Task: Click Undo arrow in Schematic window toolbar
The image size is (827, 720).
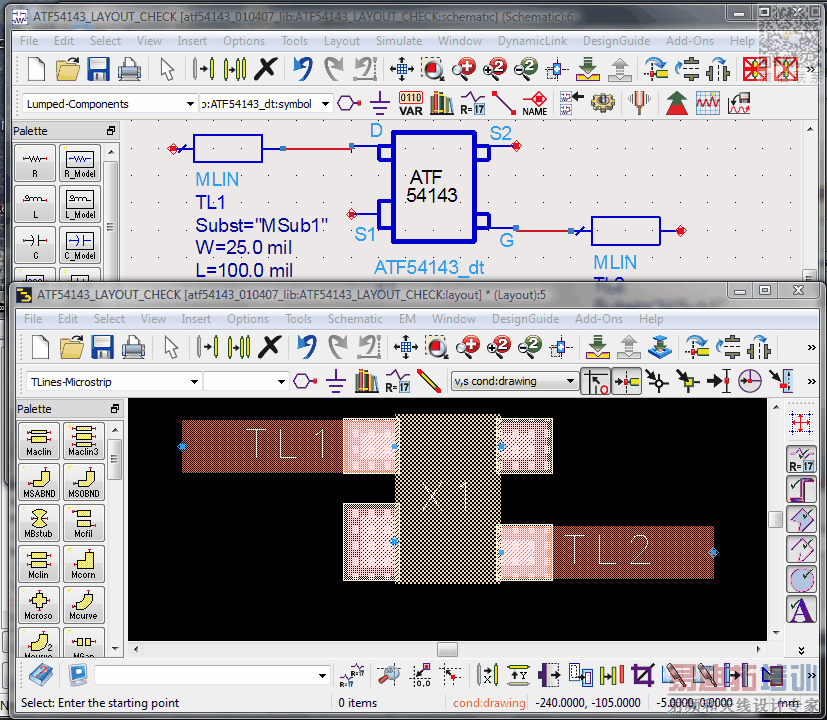Action: pos(303,69)
